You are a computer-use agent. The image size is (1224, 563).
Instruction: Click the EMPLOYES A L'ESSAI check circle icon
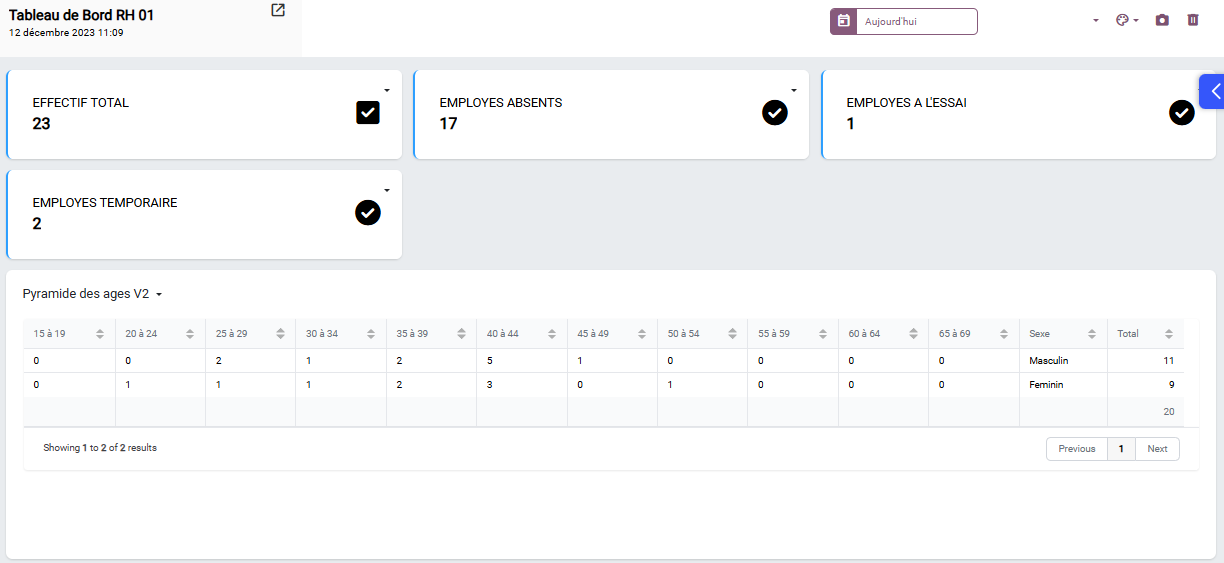point(1182,113)
